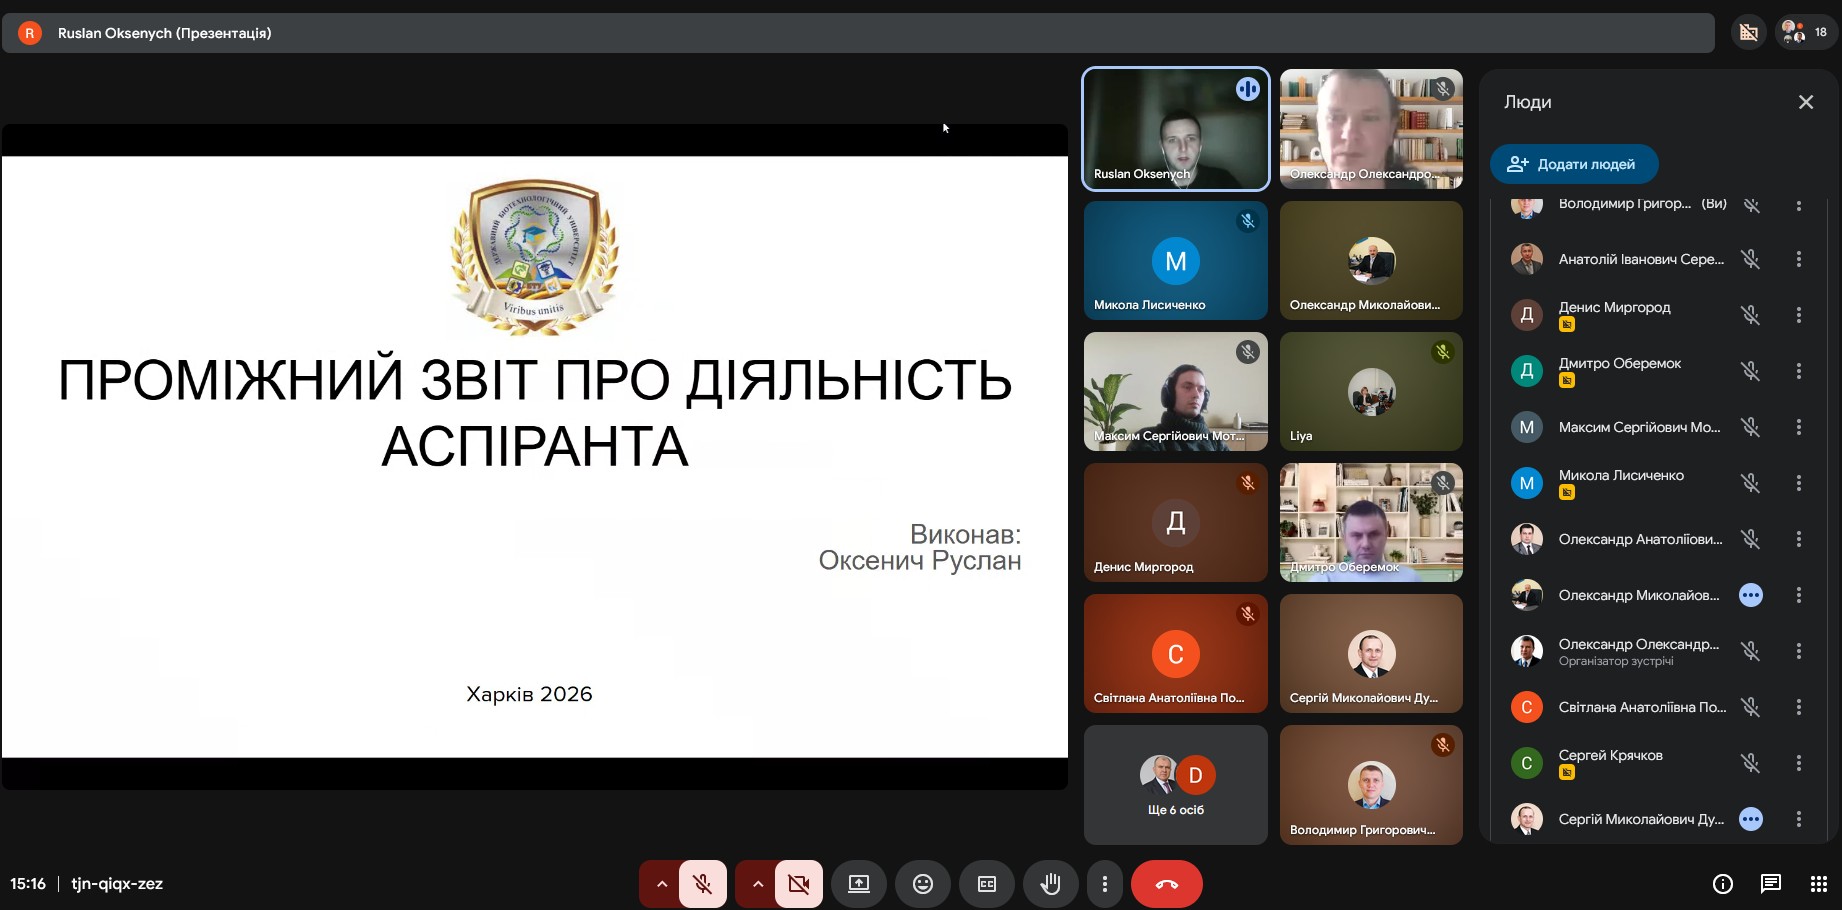
Task: Close the Люди side panel
Action: point(1805,102)
